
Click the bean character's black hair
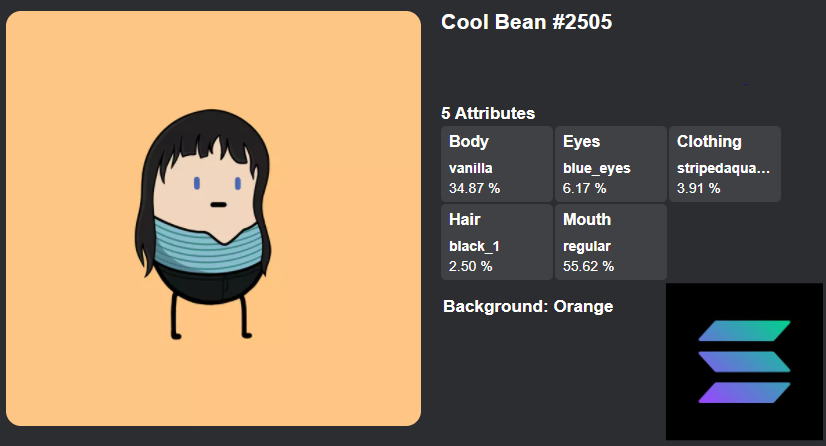point(211,132)
